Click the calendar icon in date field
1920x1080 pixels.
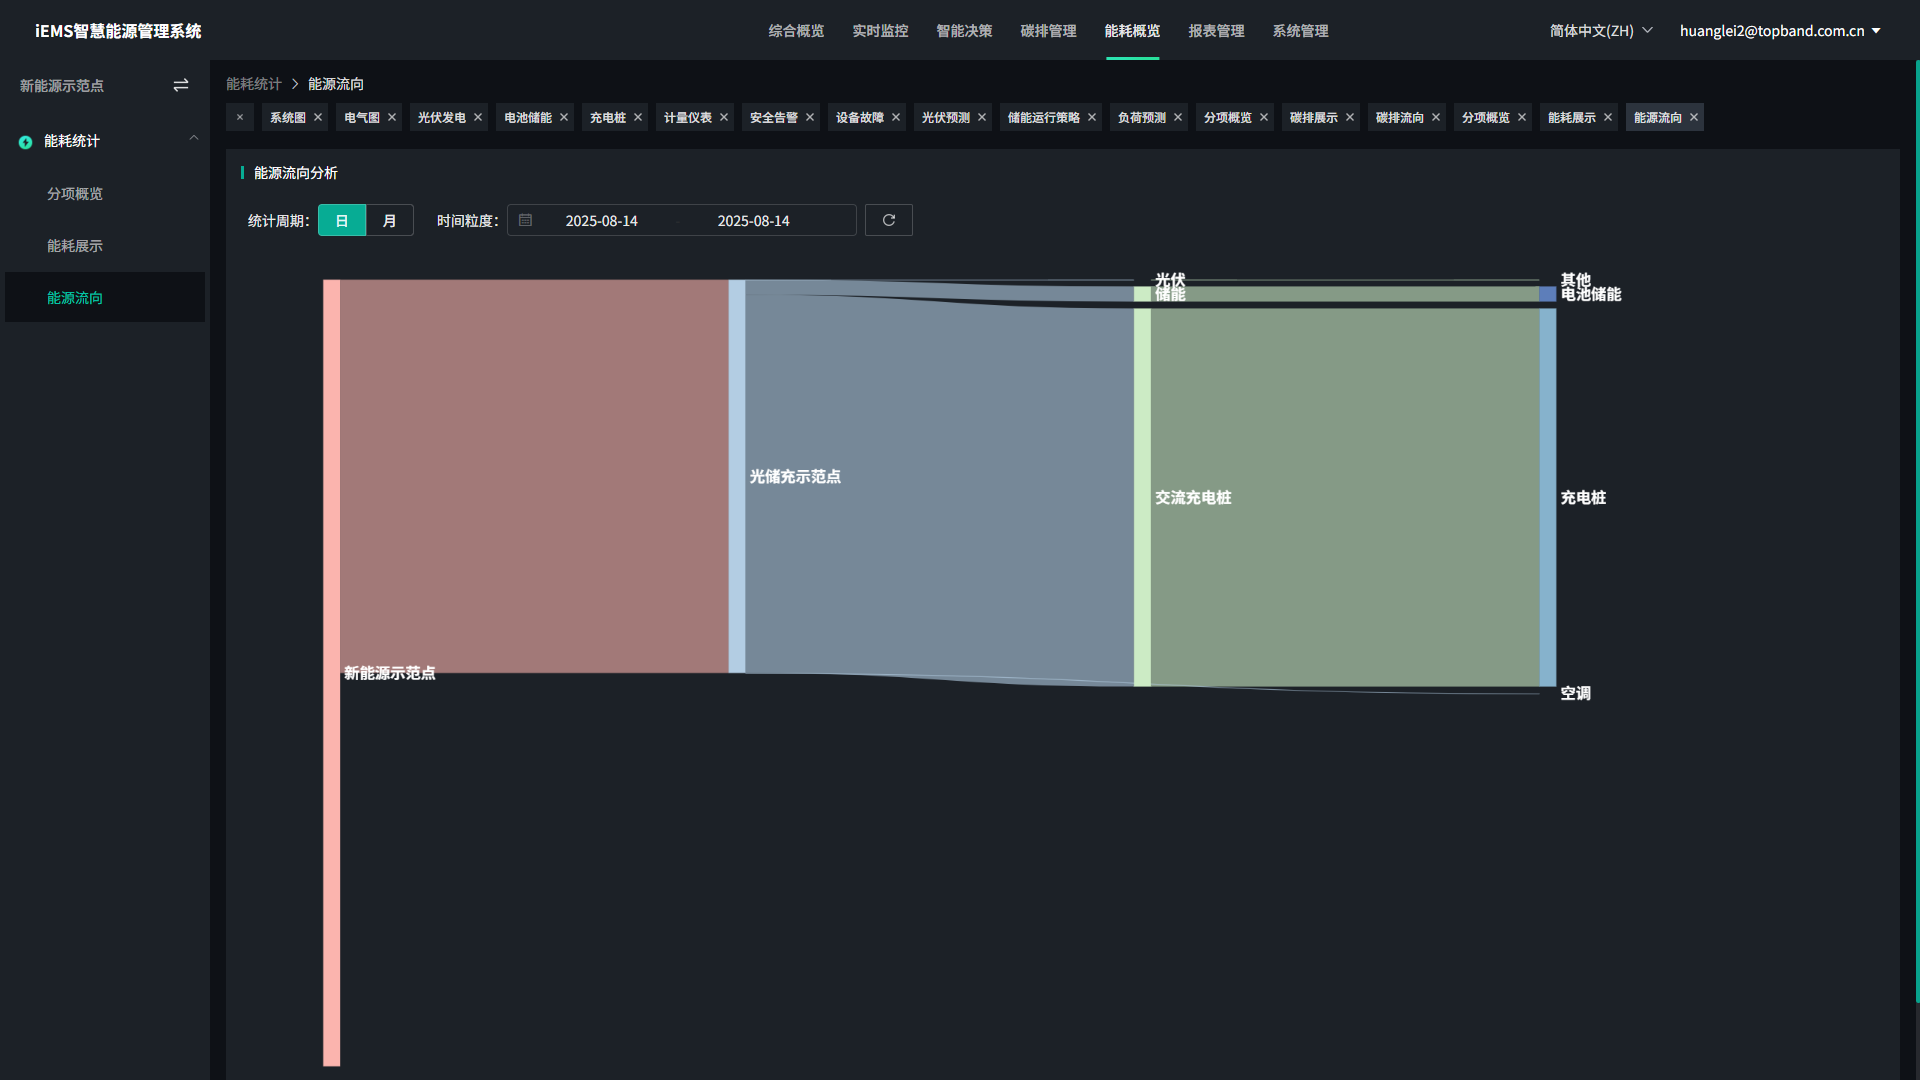click(x=526, y=220)
